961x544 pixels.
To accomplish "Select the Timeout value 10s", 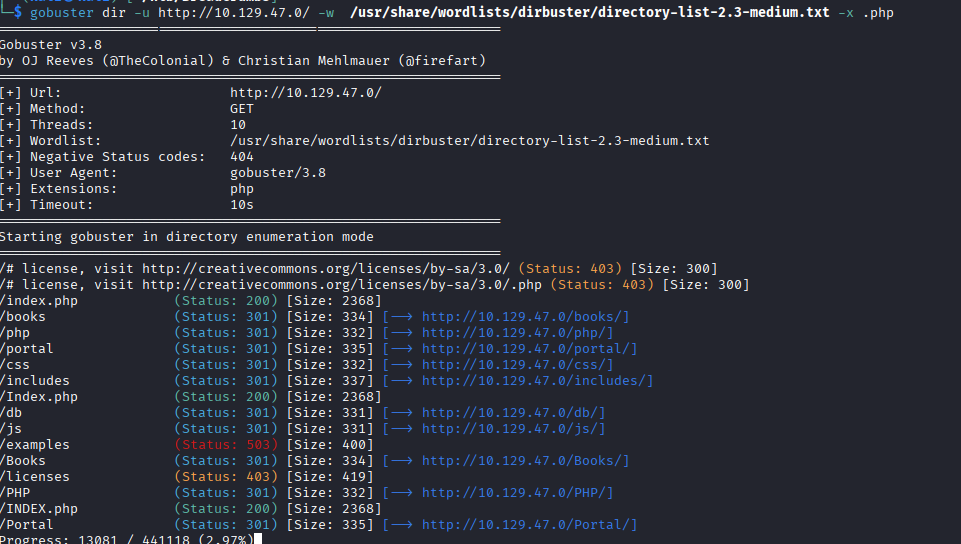I will tap(241, 205).
